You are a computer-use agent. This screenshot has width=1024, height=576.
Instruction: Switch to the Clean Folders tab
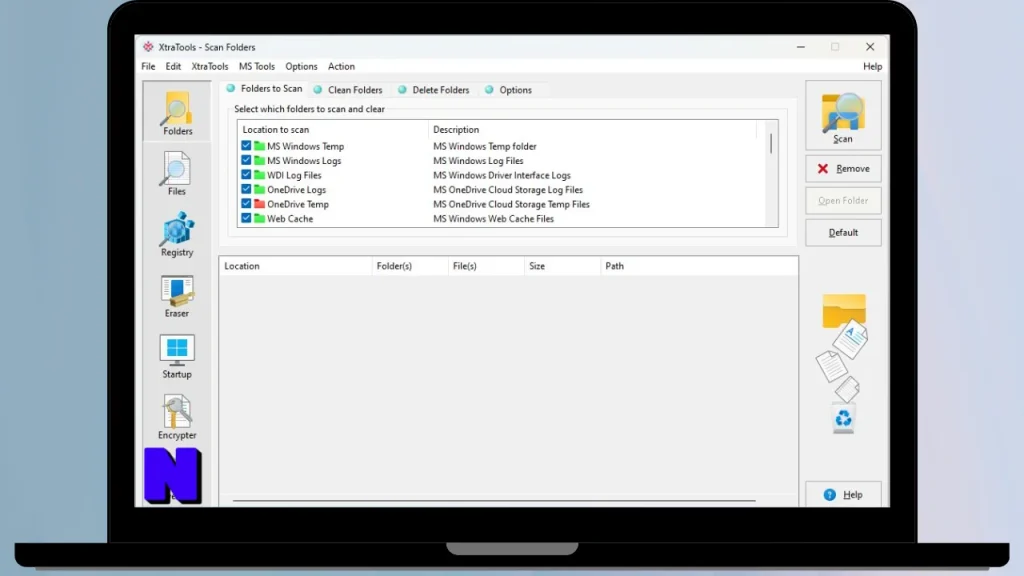(x=348, y=90)
